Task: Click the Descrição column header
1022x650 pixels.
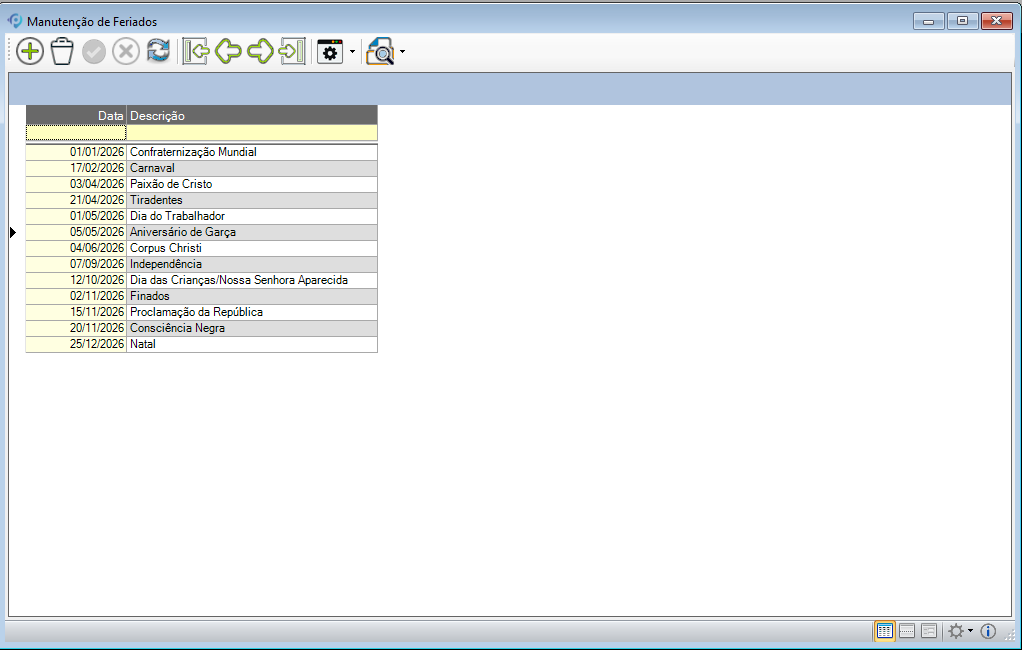Action: [x=252, y=116]
